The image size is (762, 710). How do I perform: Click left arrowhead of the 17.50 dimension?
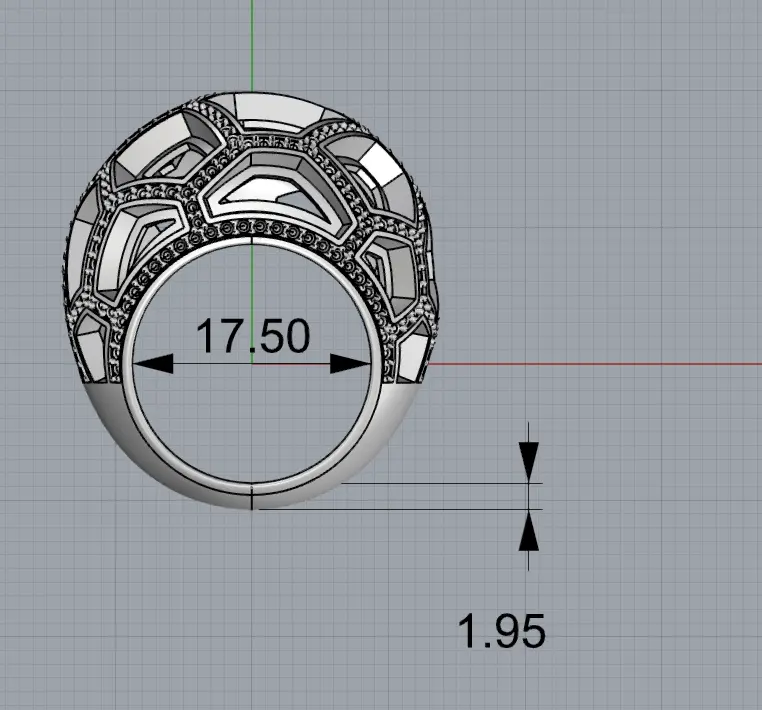150,363
